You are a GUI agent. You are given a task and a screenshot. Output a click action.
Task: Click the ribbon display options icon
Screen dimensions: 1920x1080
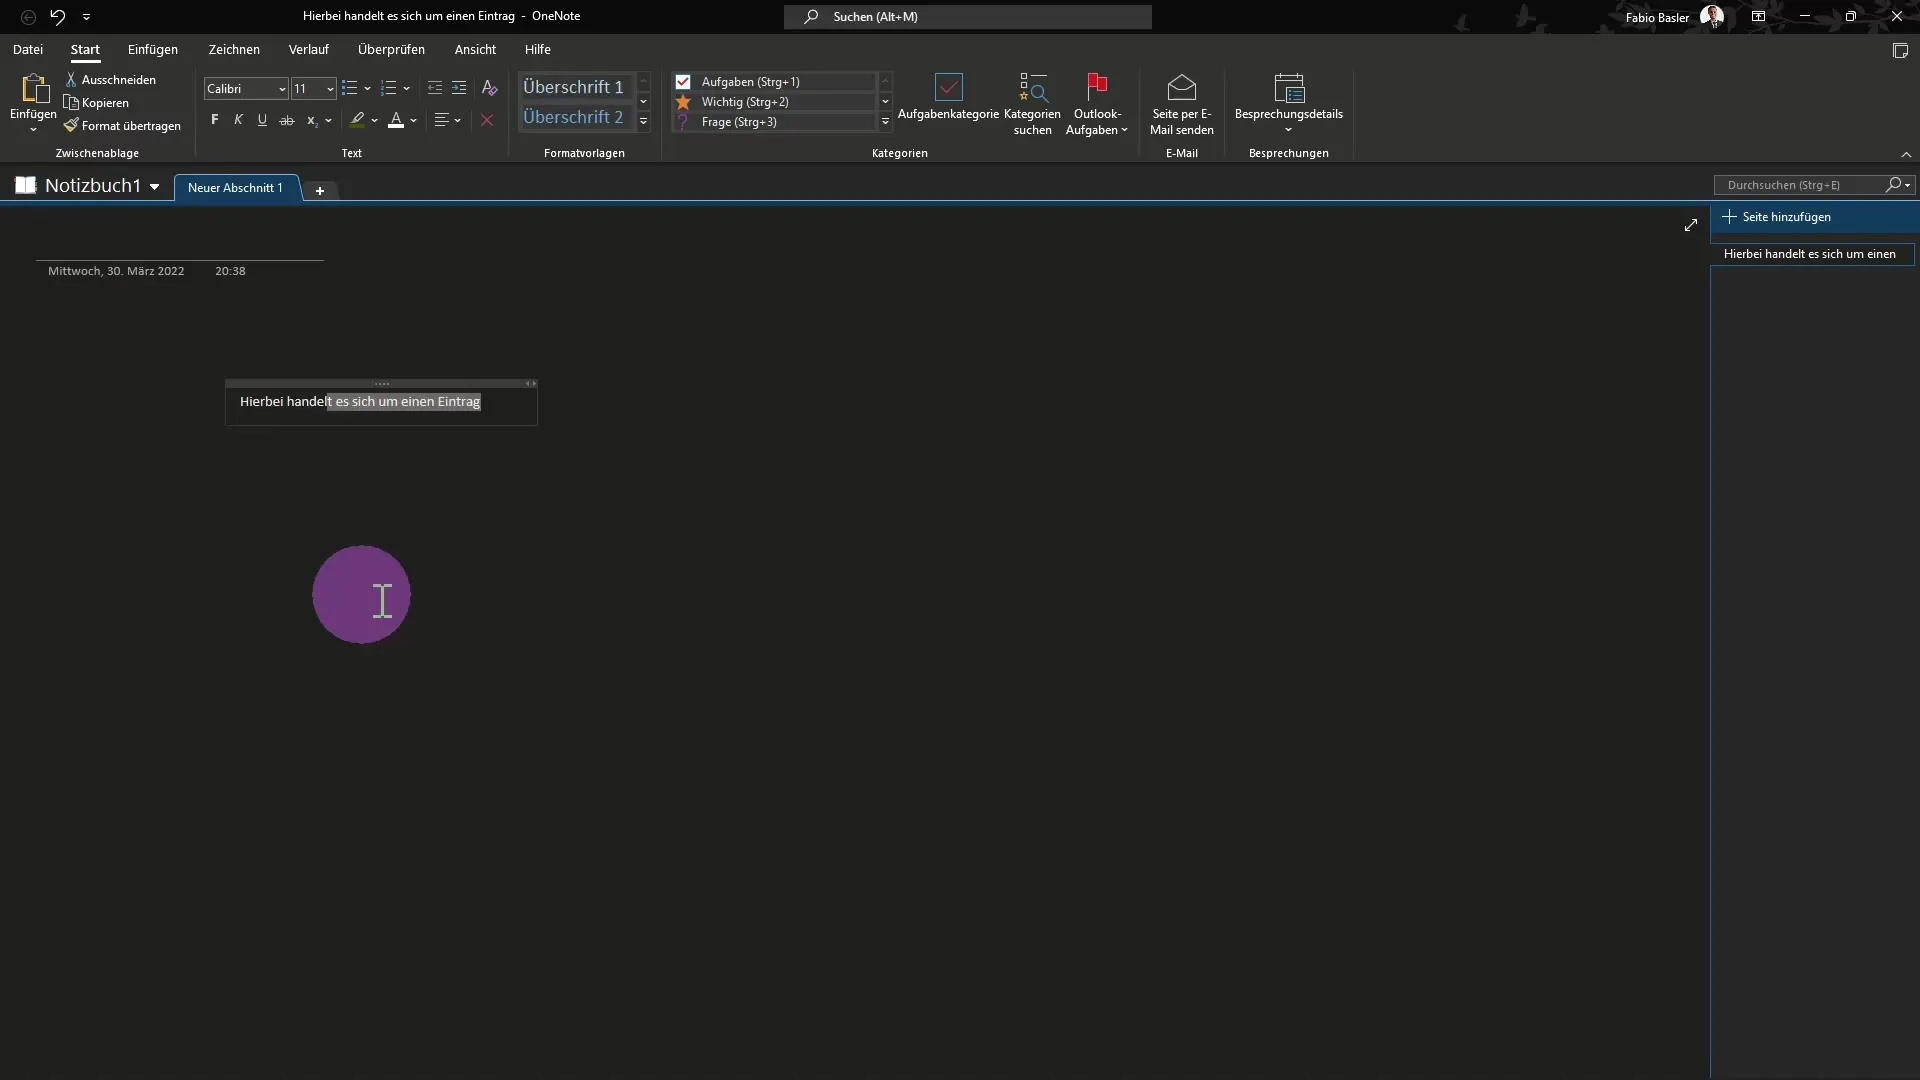1758,17
